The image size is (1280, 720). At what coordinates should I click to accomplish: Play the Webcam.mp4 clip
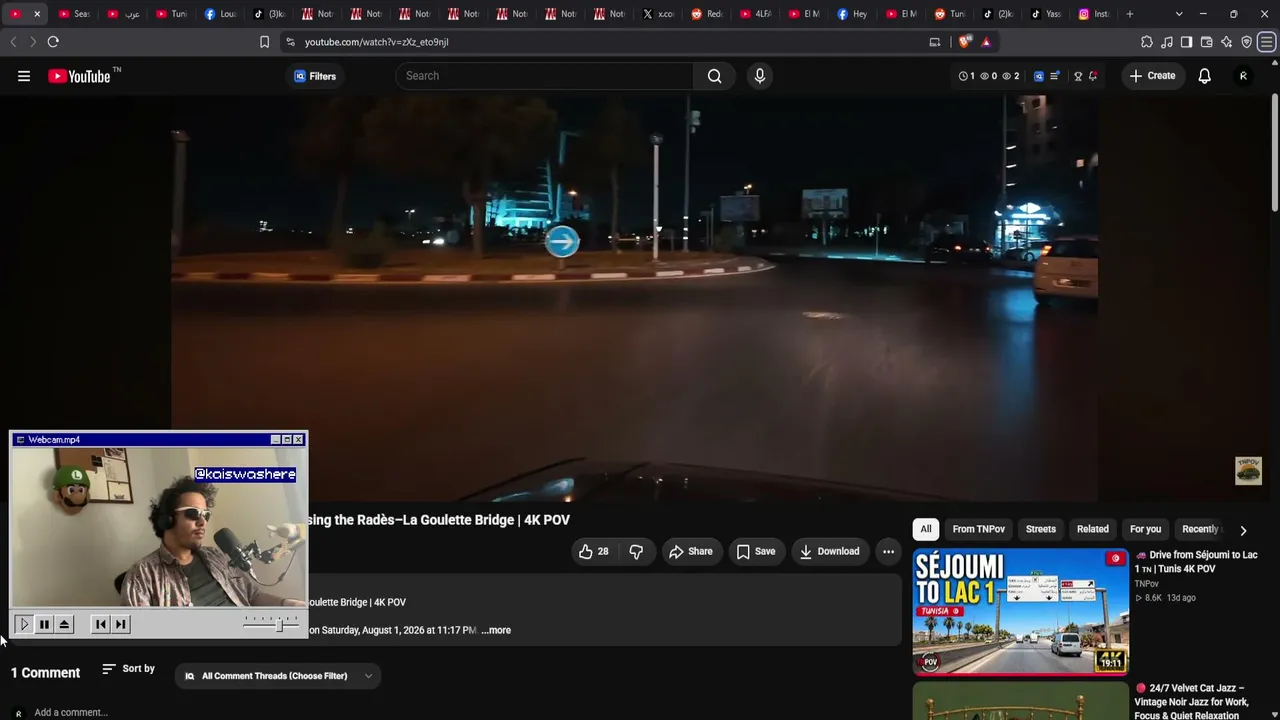[x=24, y=624]
